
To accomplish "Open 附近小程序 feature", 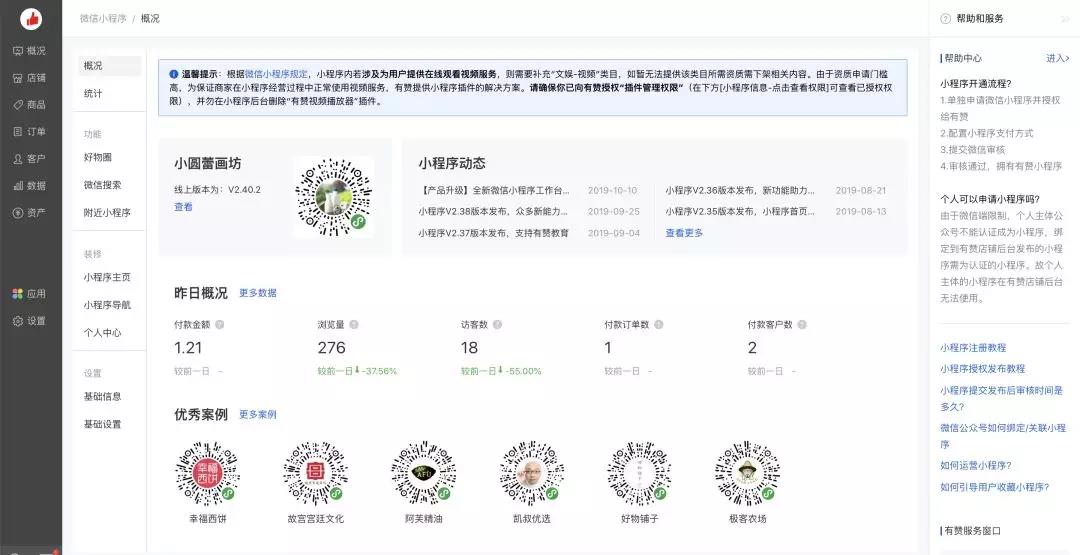I will pos(107,213).
